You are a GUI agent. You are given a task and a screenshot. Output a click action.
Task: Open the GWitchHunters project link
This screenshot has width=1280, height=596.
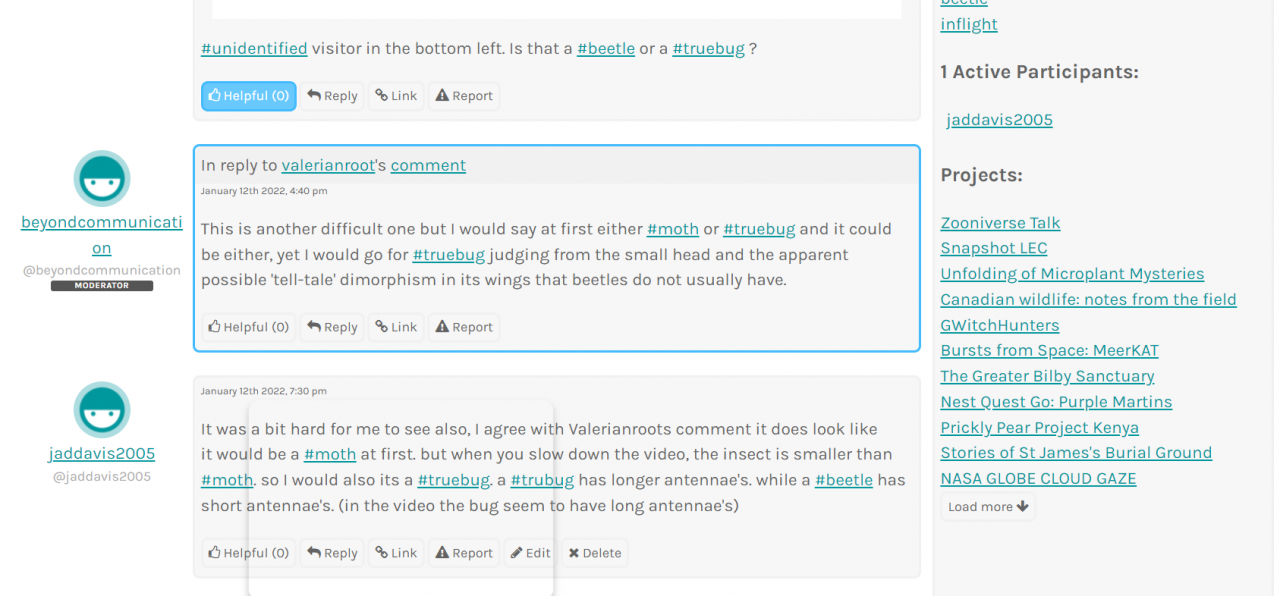[999, 325]
